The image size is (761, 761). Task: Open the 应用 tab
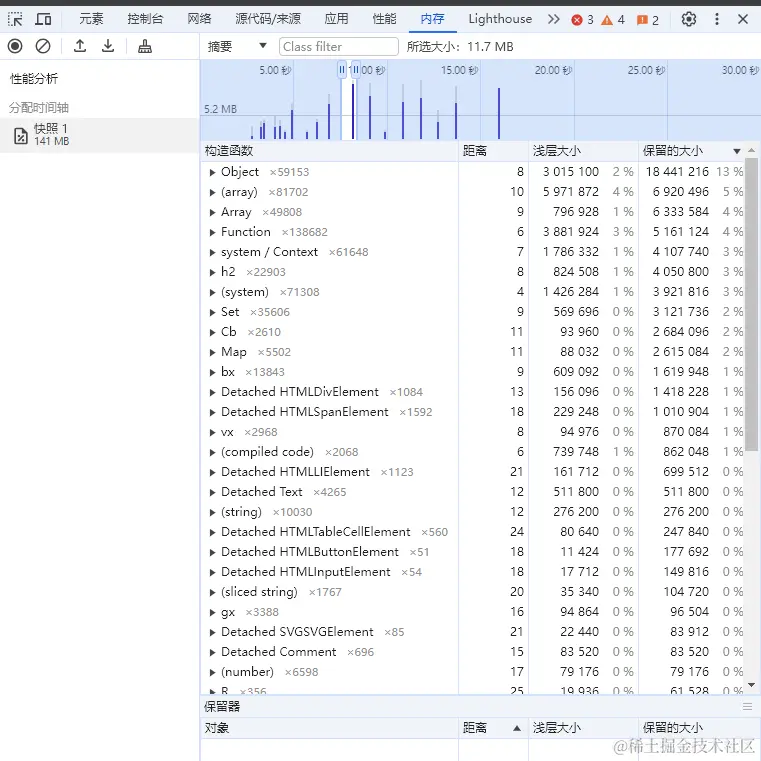(336, 19)
